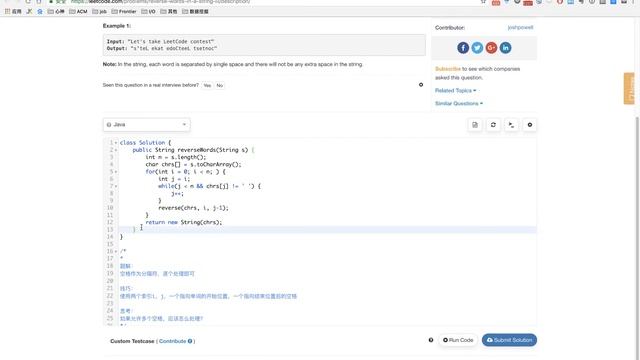Click the 'char chrs[] = s.toCharArray();' line

click(x=193, y=164)
